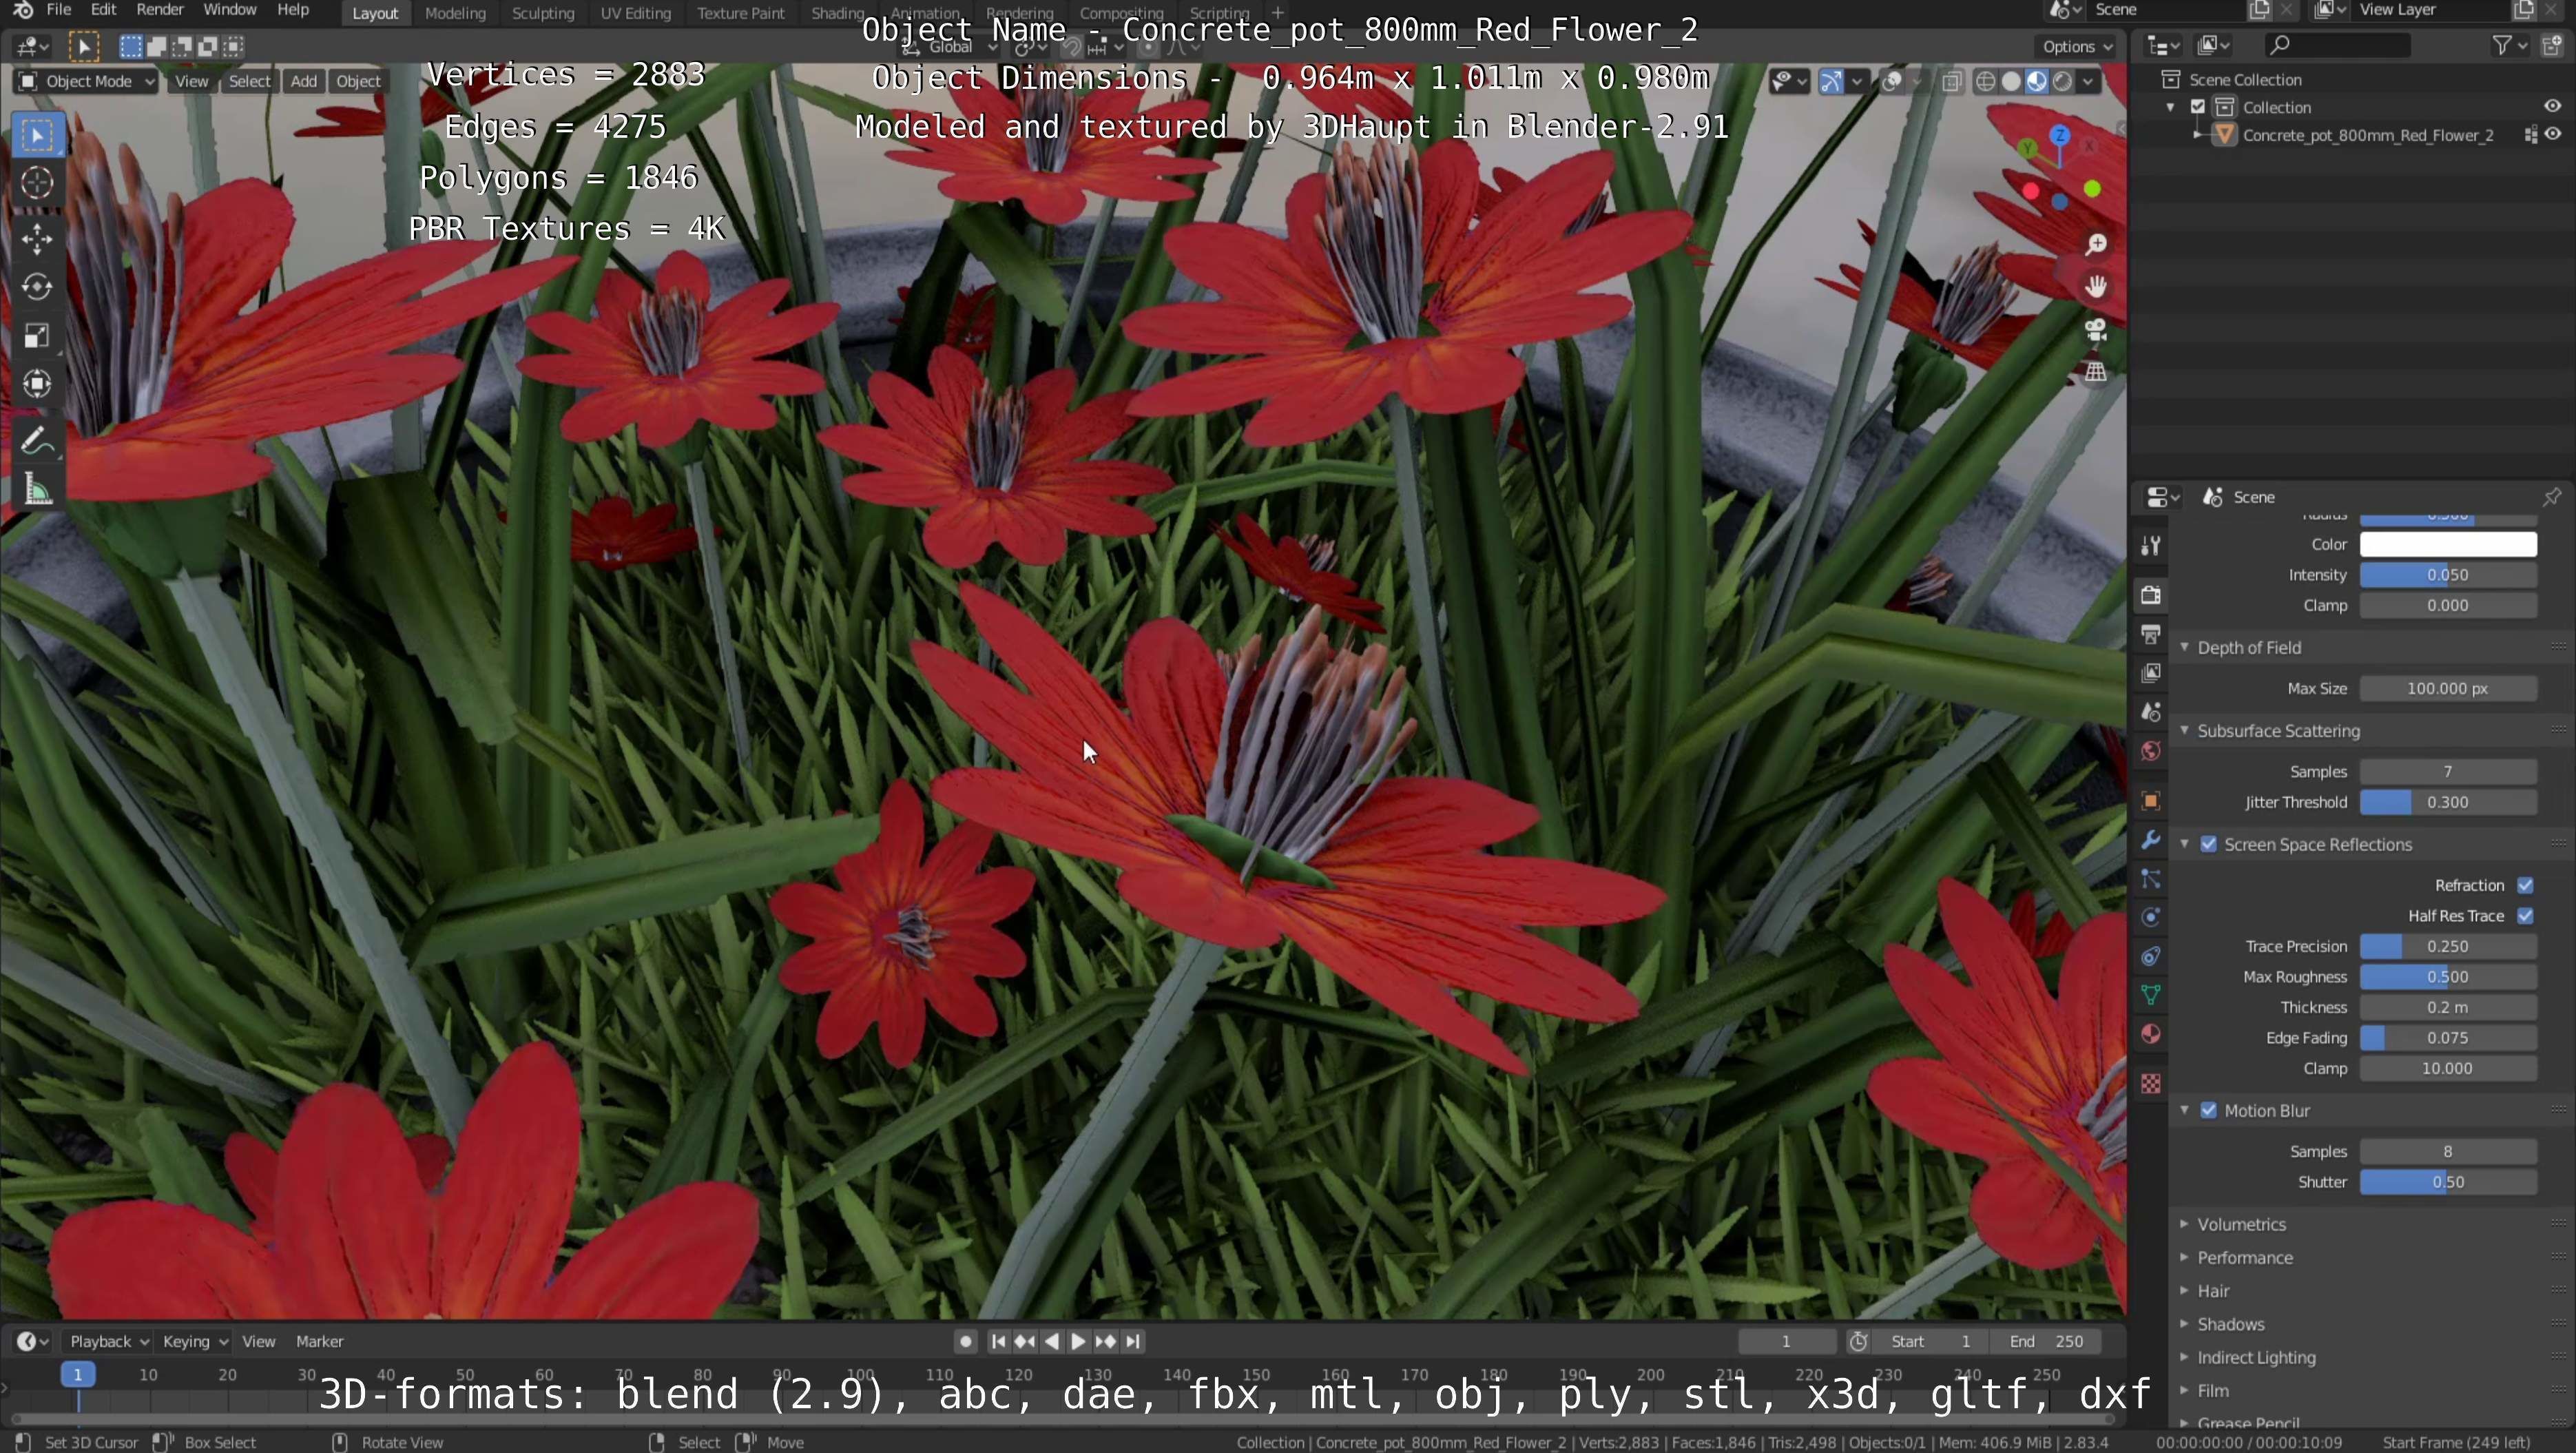This screenshot has width=2576, height=1453.
Task: Select the 3D Cursor tool
Action: point(37,182)
